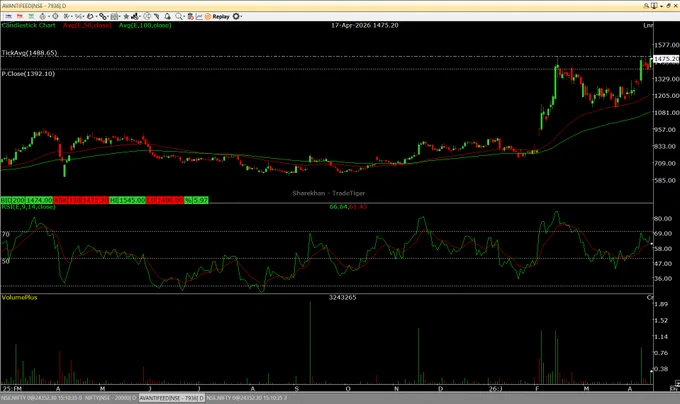Image resolution: width=680 pixels, height=404 pixels.
Task: Click the 1475.20 current price marker on axis
Action: pyautogui.click(x=667, y=59)
